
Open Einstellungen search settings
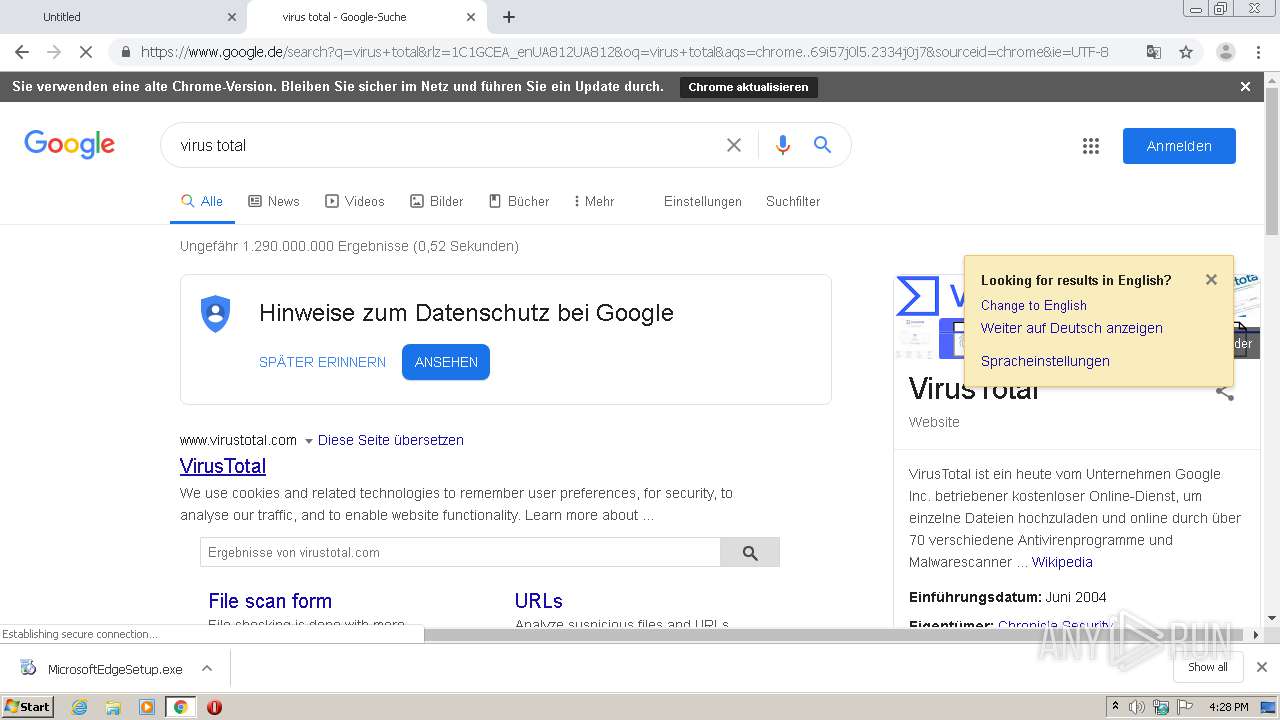pos(703,201)
